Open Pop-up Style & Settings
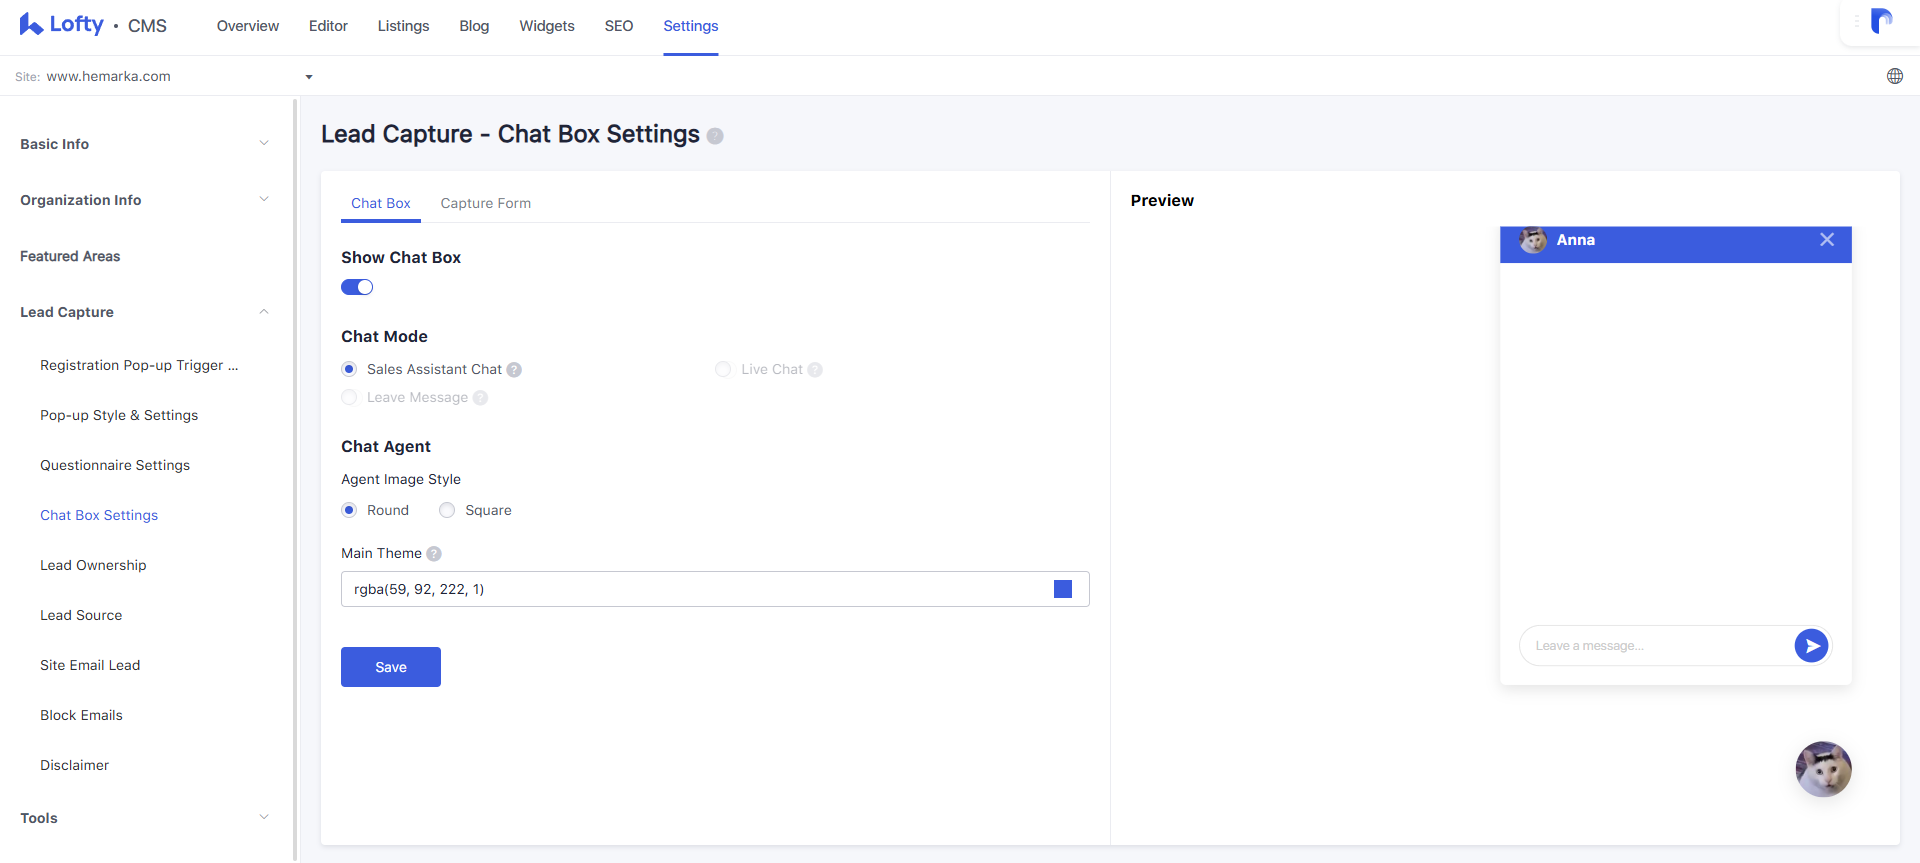This screenshot has width=1920, height=863. coord(119,415)
